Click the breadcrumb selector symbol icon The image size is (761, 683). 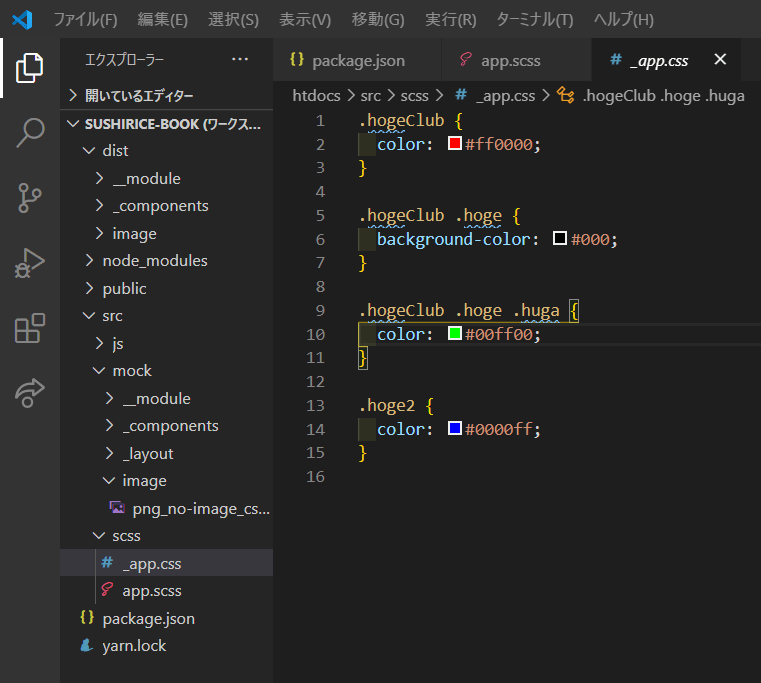(x=566, y=95)
